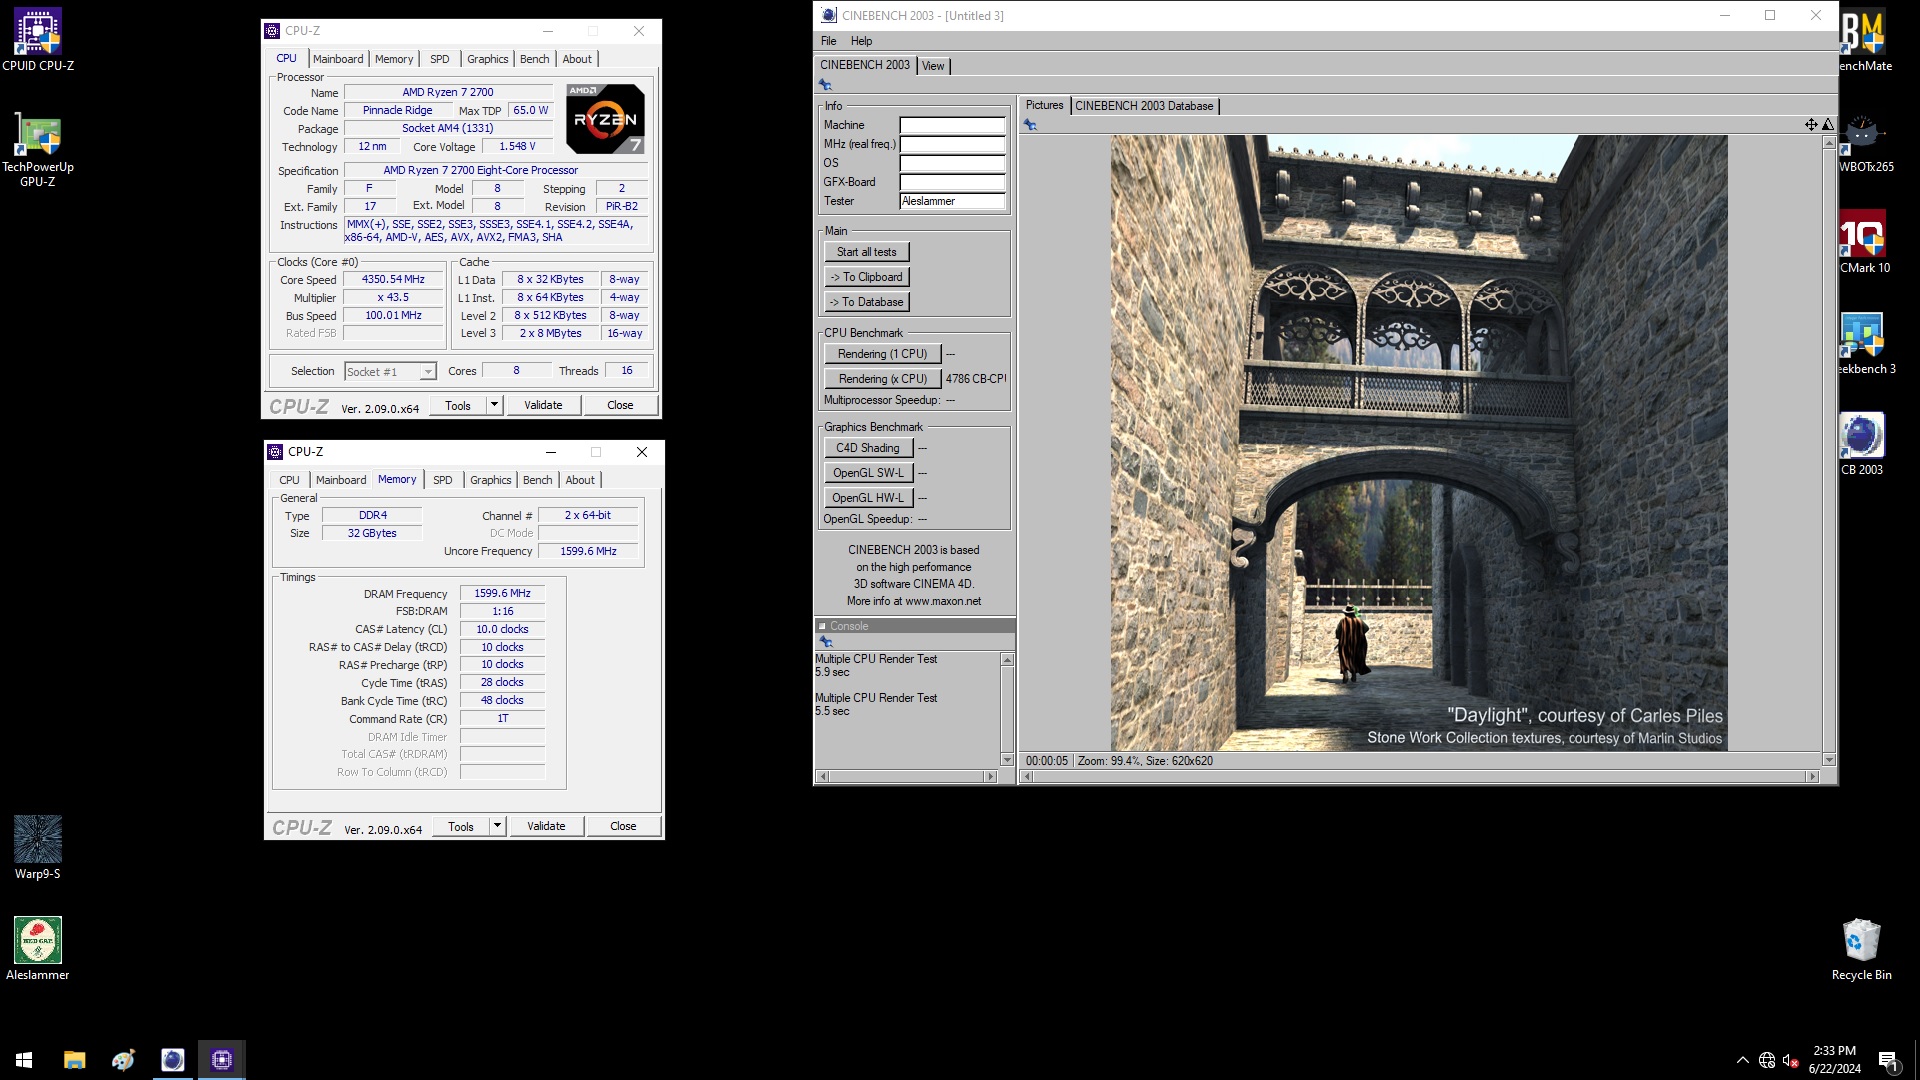Image resolution: width=1920 pixels, height=1080 pixels.
Task: Click the rendered Daylight picture
Action: click(x=1419, y=443)
